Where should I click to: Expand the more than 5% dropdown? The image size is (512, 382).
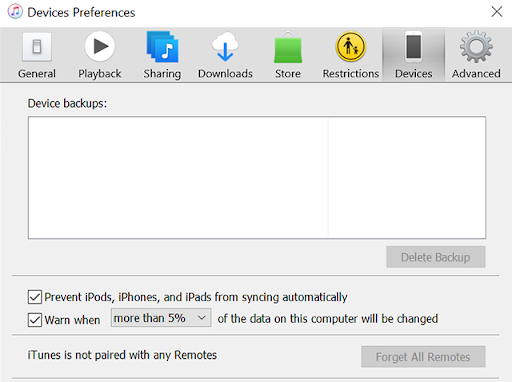coord(161,318)
